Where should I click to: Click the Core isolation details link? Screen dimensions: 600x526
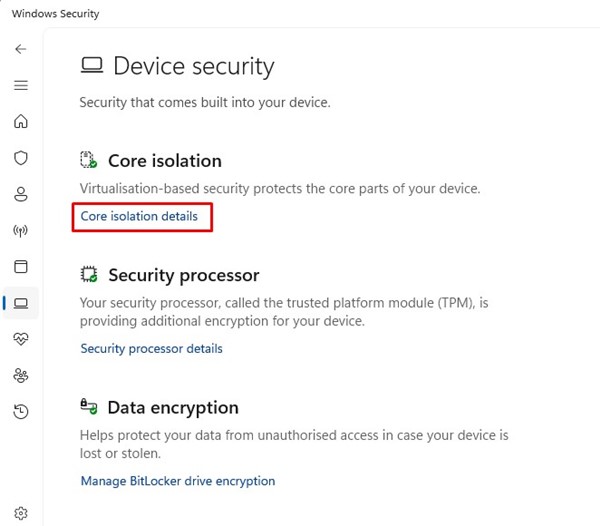click(x=139, y=216)
